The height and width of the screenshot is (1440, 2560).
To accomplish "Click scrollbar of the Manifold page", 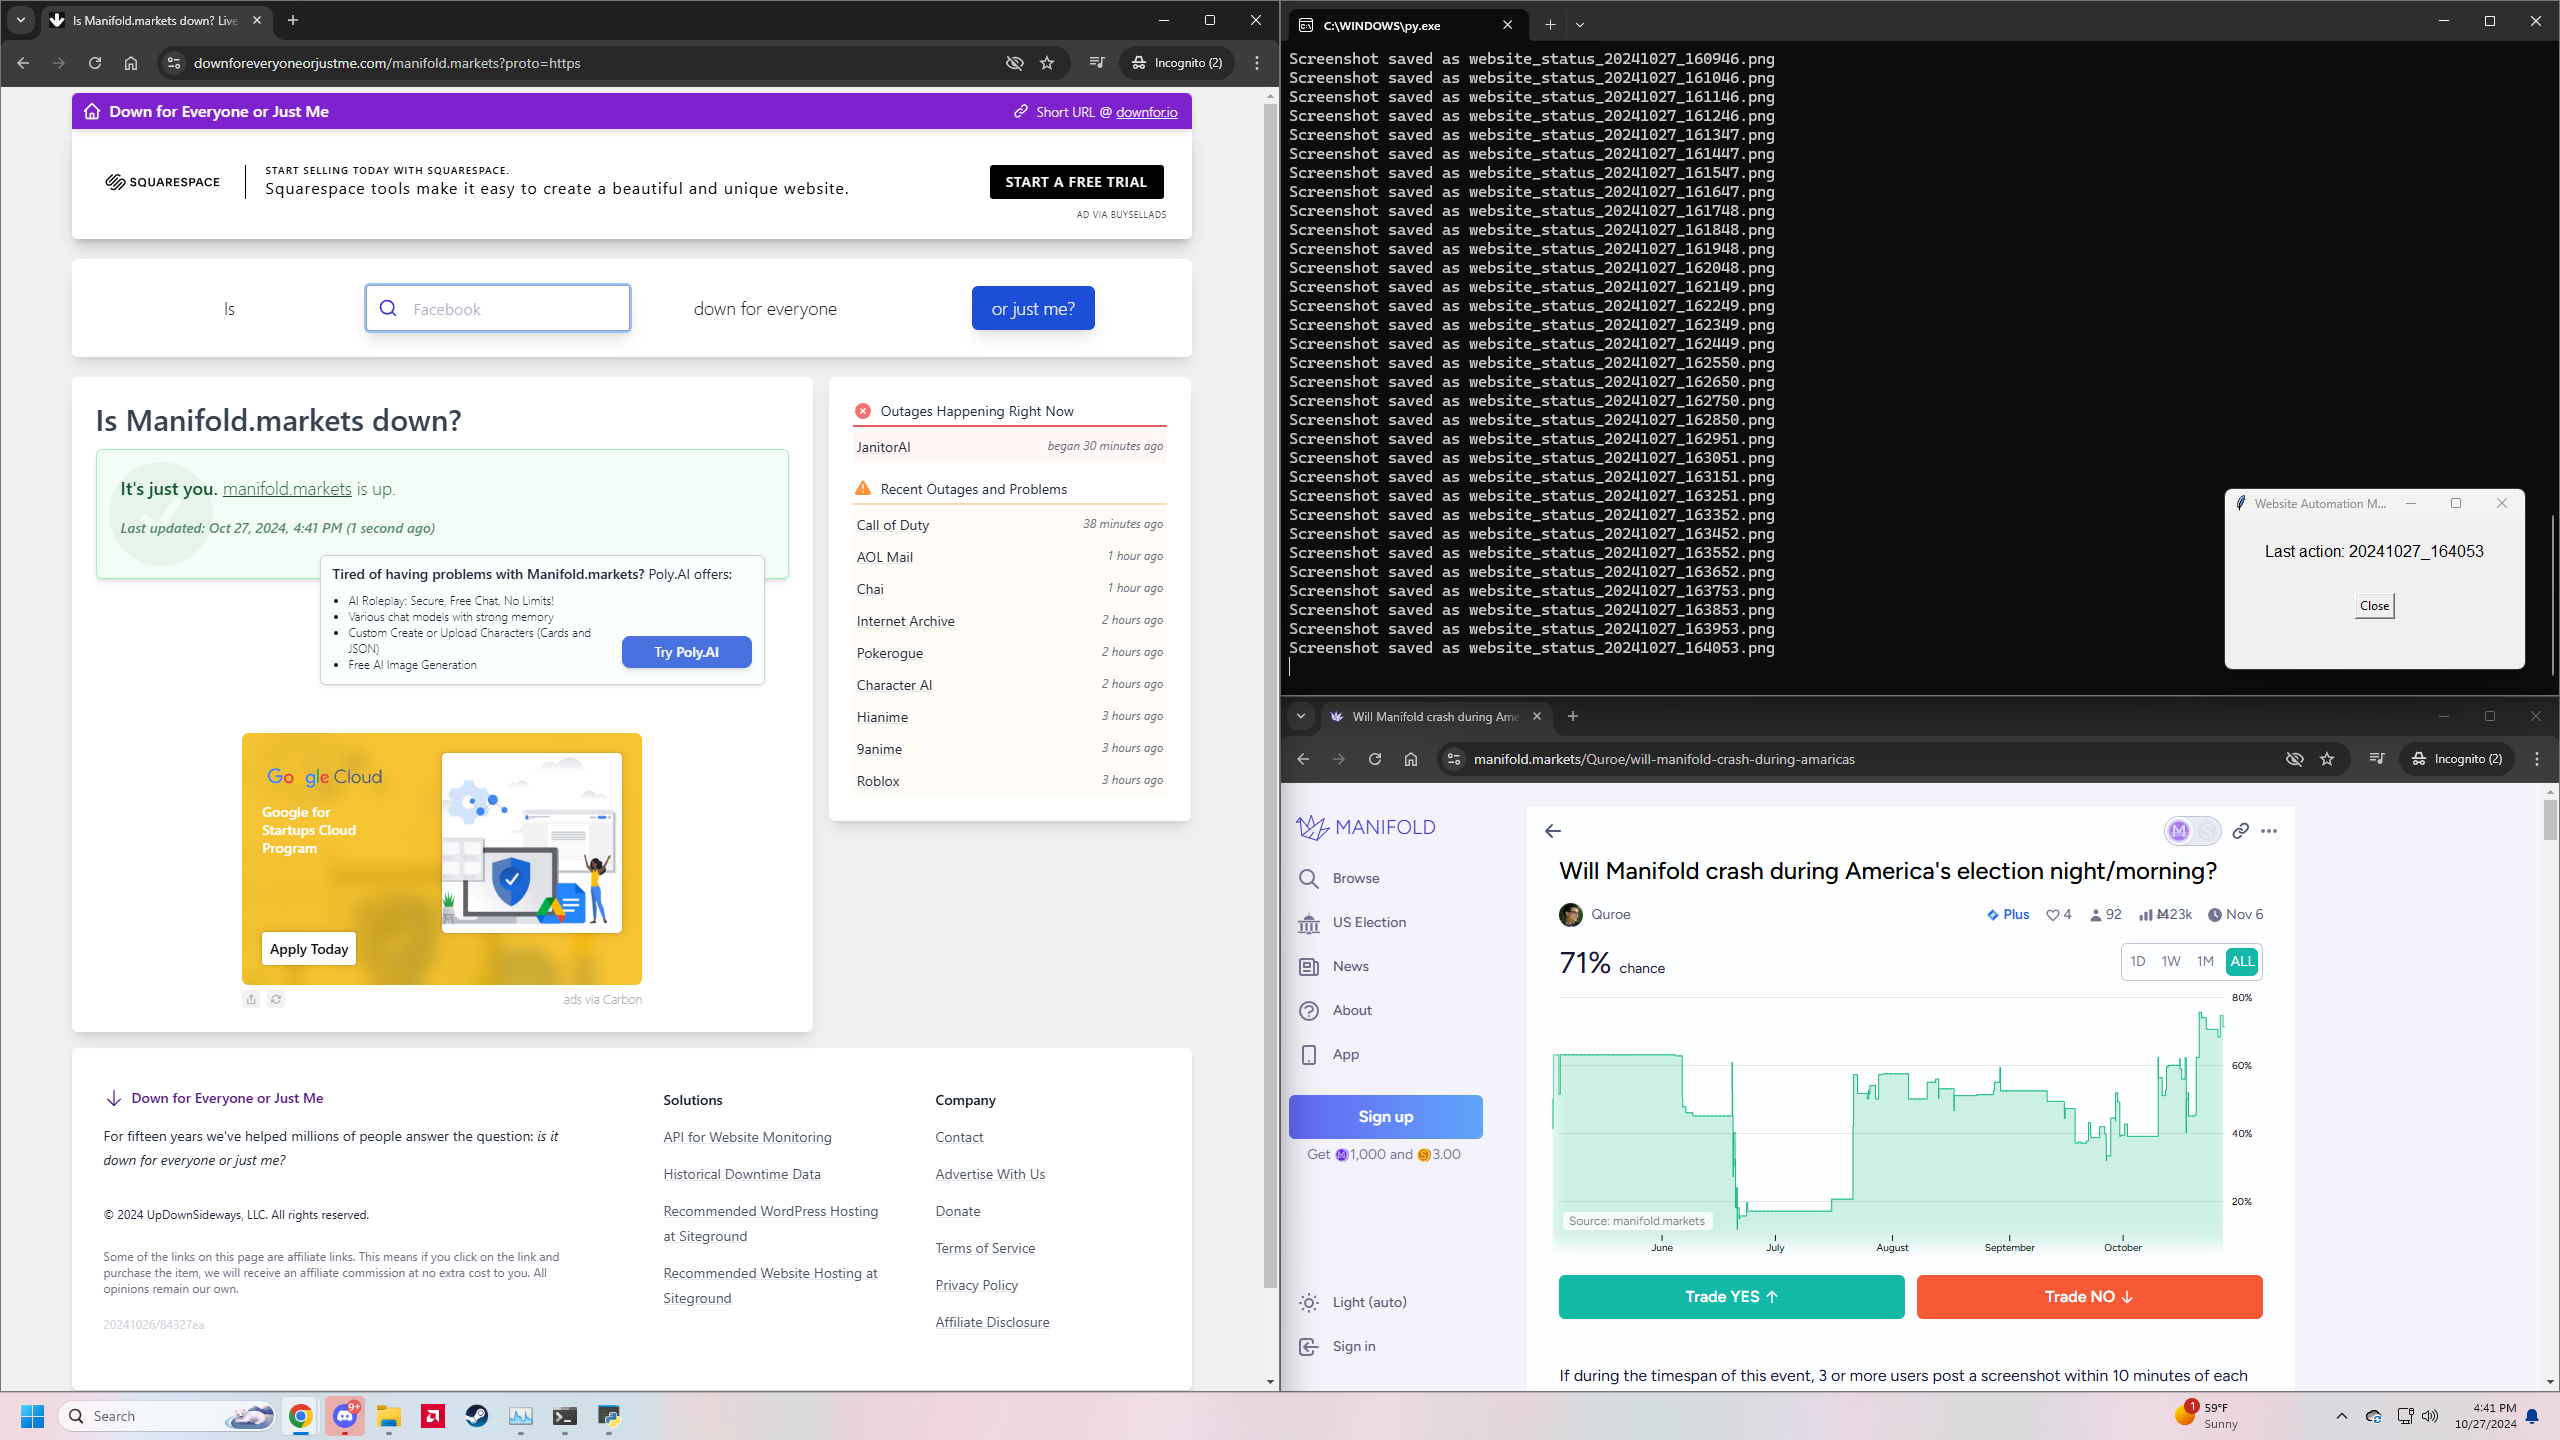I will click(x=2550, y=820).
